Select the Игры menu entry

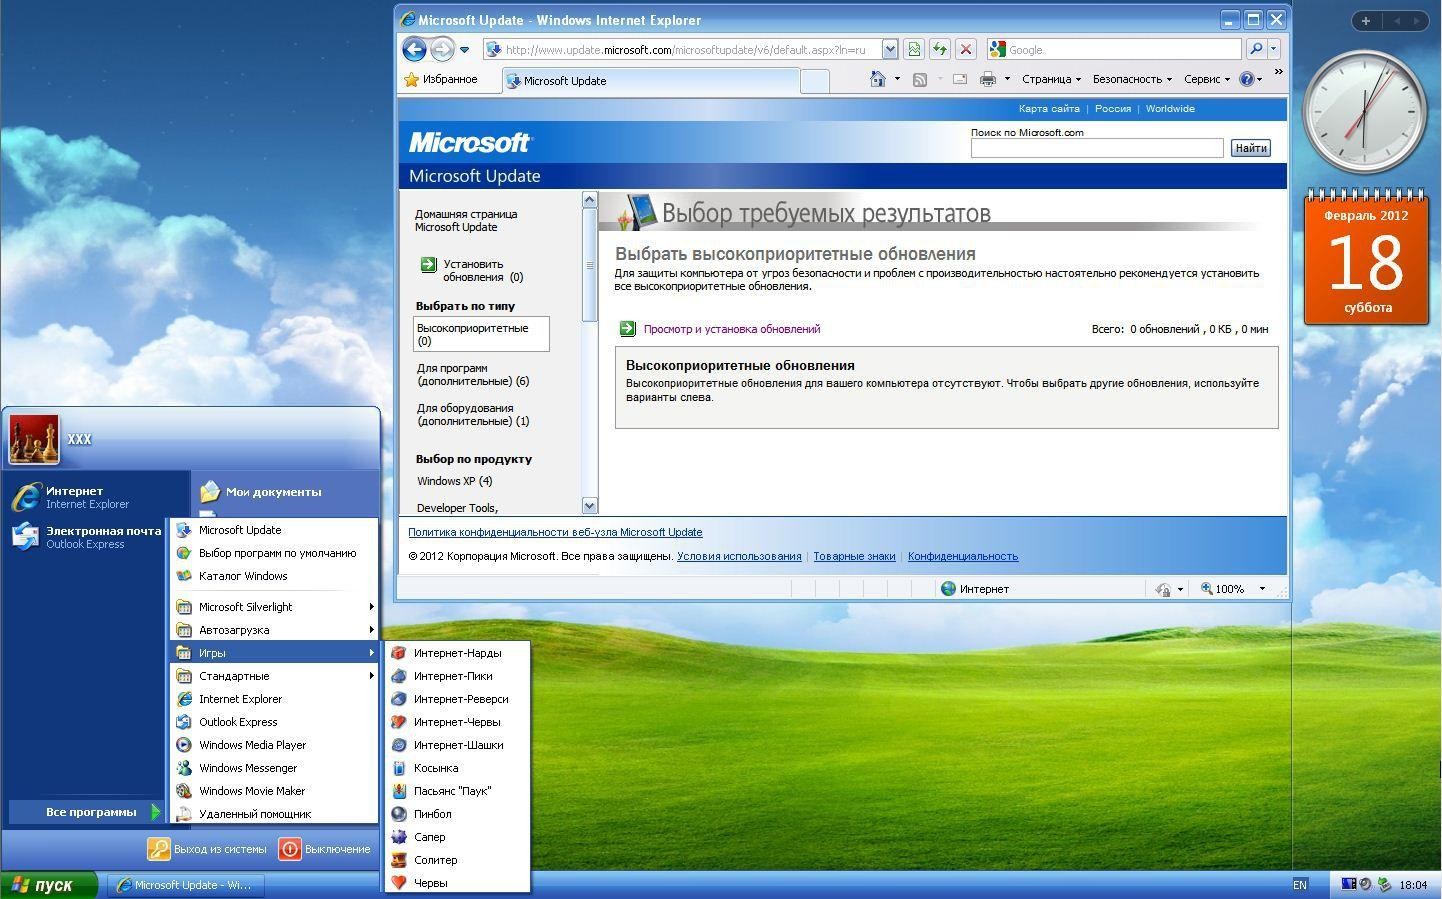[274, 653]
